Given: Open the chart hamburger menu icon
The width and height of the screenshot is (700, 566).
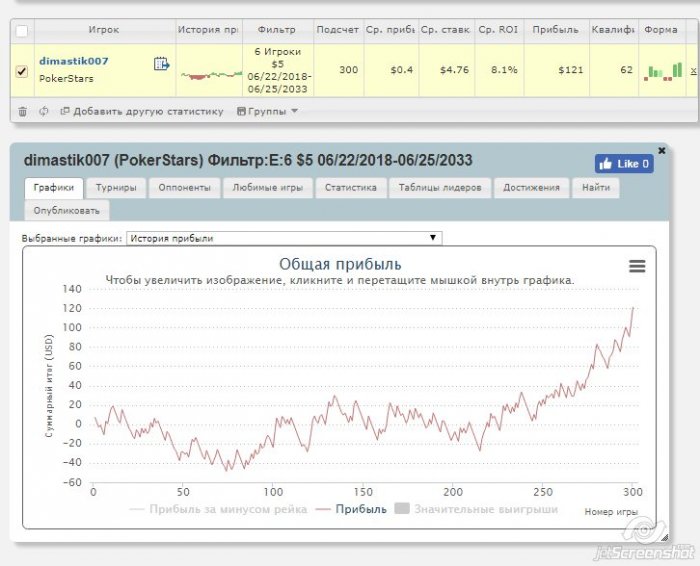Looking at the screenshot, I should tap(637, 266).
